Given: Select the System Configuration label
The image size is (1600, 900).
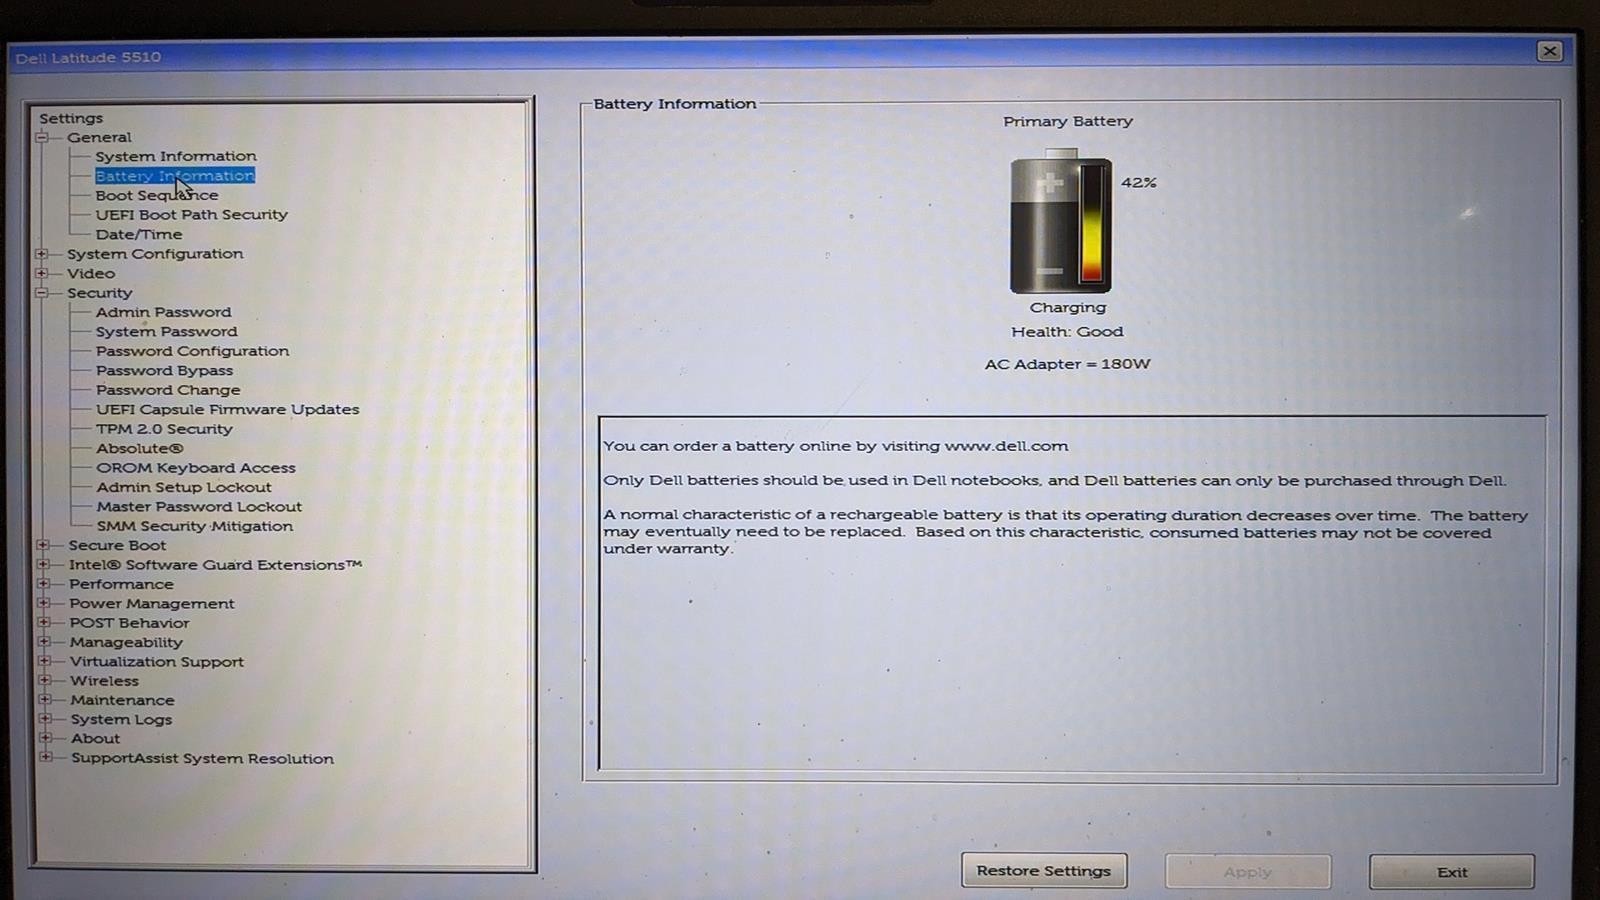Looking at the screenshot, I should [x=155, y=254].
